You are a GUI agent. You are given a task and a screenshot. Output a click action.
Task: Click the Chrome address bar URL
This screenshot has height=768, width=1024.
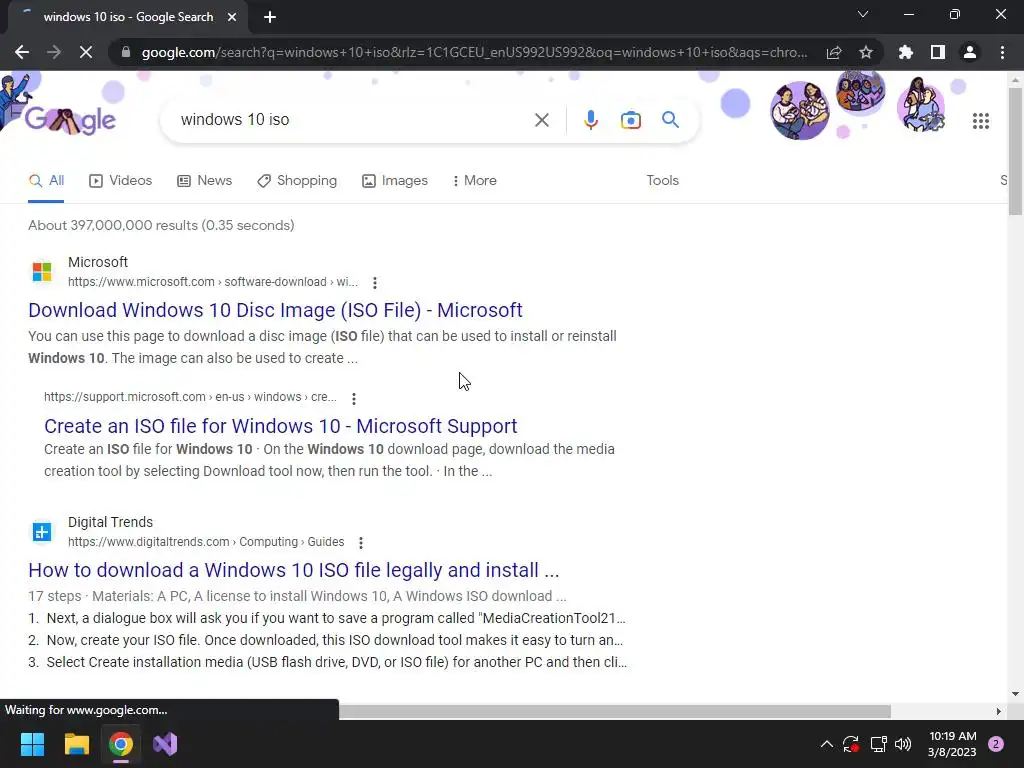click(474, 52)
